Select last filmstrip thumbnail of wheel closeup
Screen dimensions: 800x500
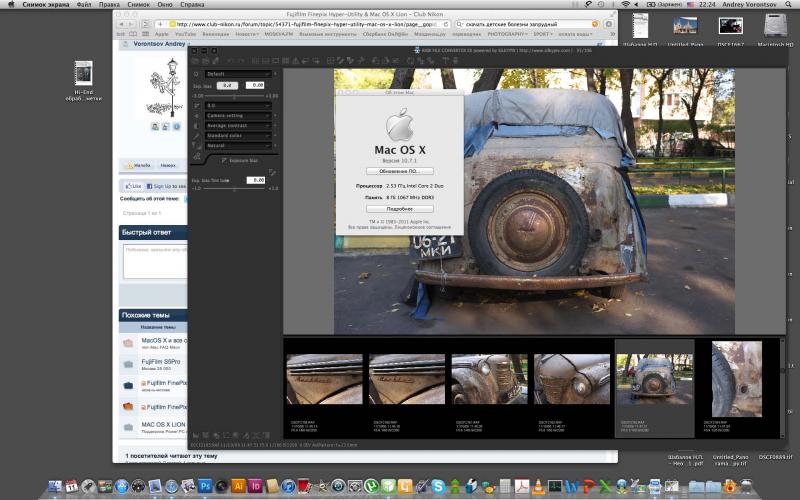click(737, 379)
